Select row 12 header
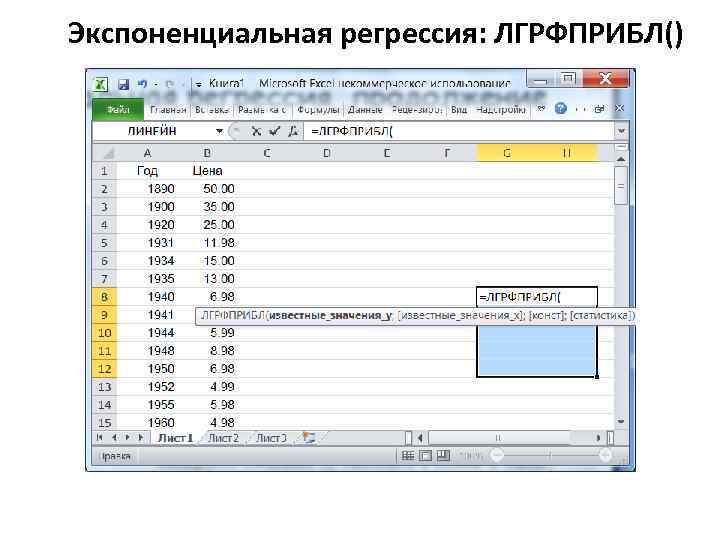This screenshot has width=720, height=540. [x=105, y=369]
